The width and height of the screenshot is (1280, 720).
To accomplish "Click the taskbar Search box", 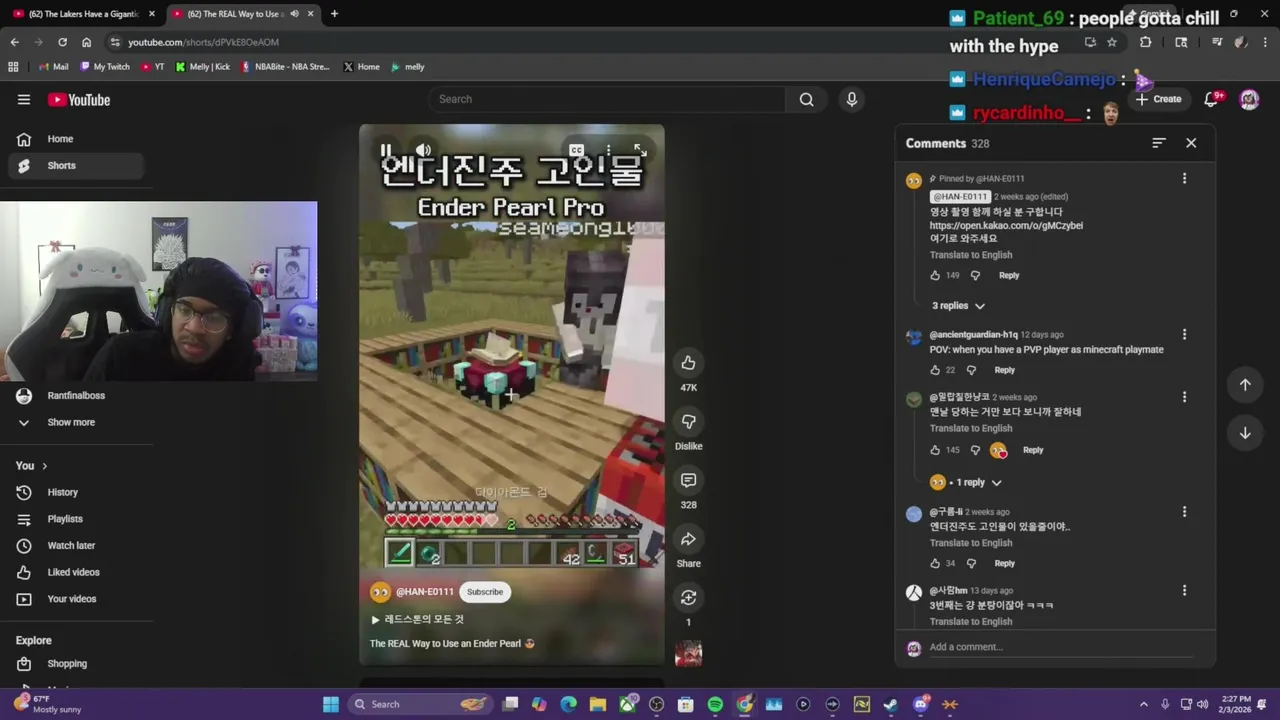I will (421, 704).
